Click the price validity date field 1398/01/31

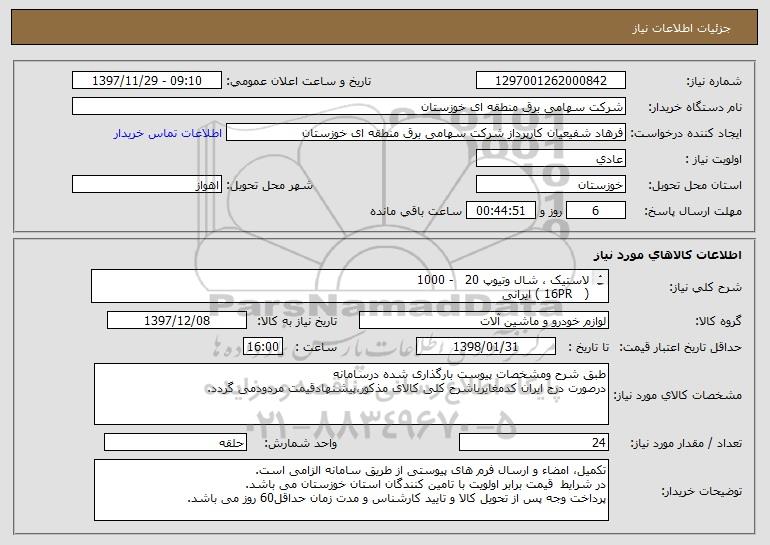[x=486, y=346]
